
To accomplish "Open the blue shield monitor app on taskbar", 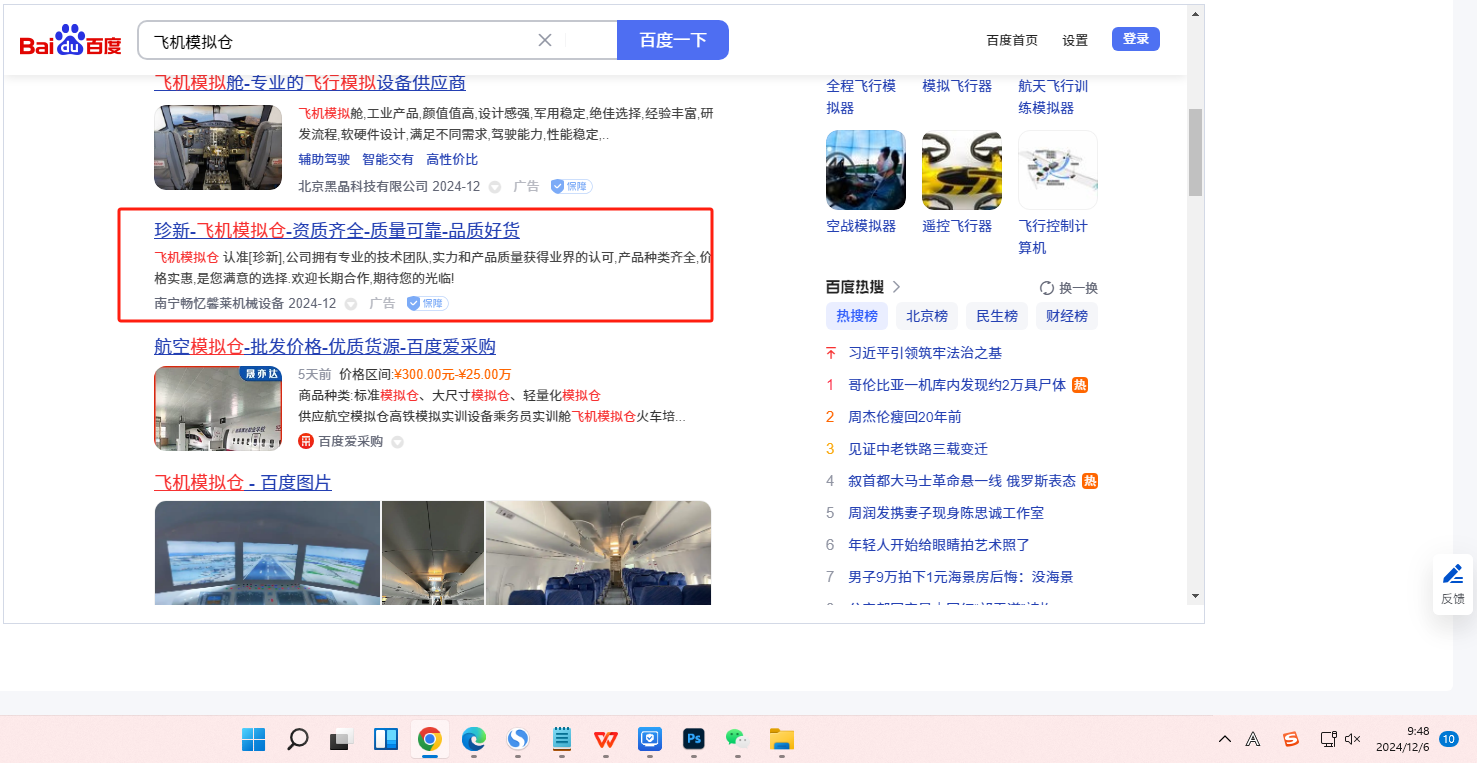I will coord(650,740).
